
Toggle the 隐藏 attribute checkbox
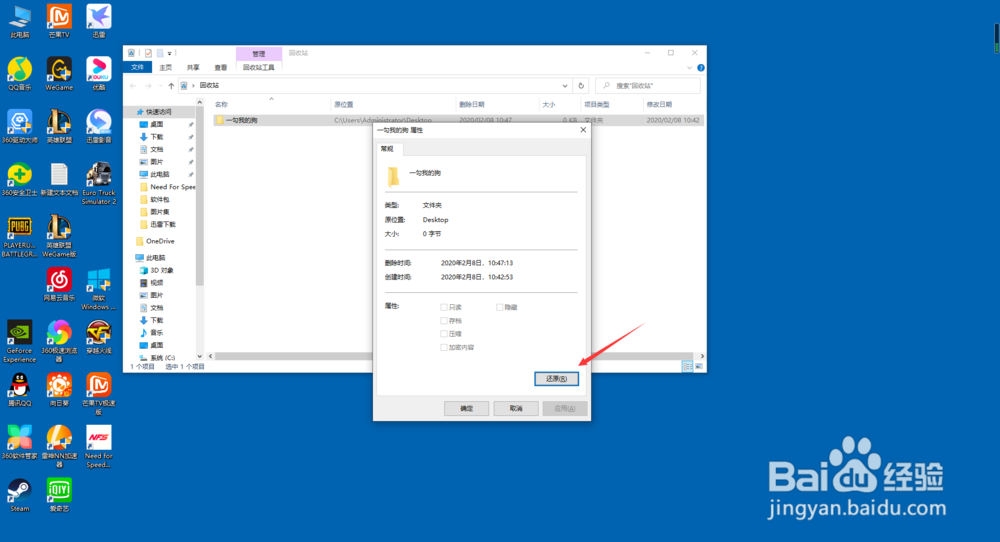pyautogui.click(x=499, y=307)
